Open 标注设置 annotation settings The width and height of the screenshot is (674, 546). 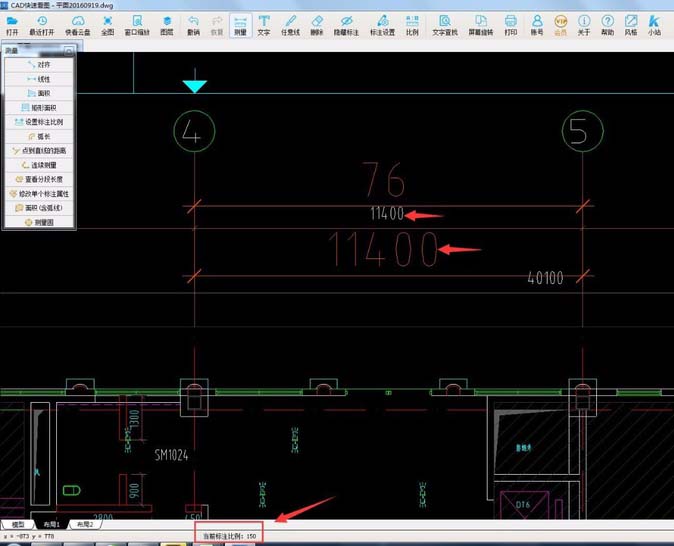pos(382,25)
